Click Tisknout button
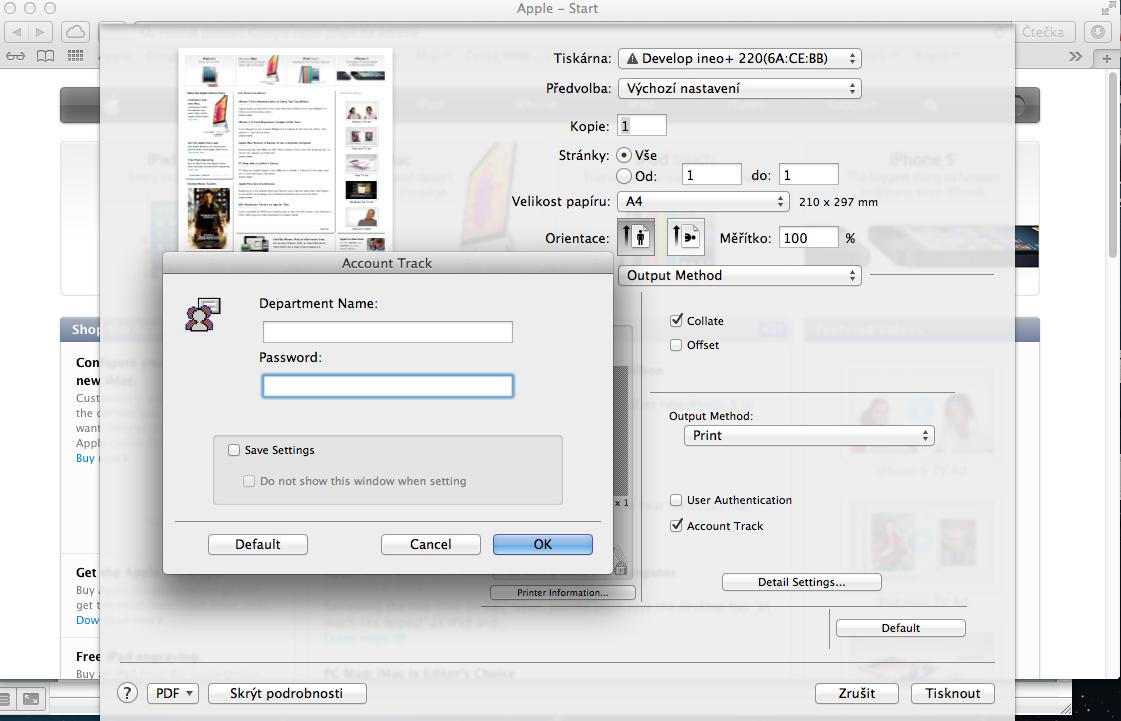The height and width of the screenshot is (721, 1121). coord(952,693)
